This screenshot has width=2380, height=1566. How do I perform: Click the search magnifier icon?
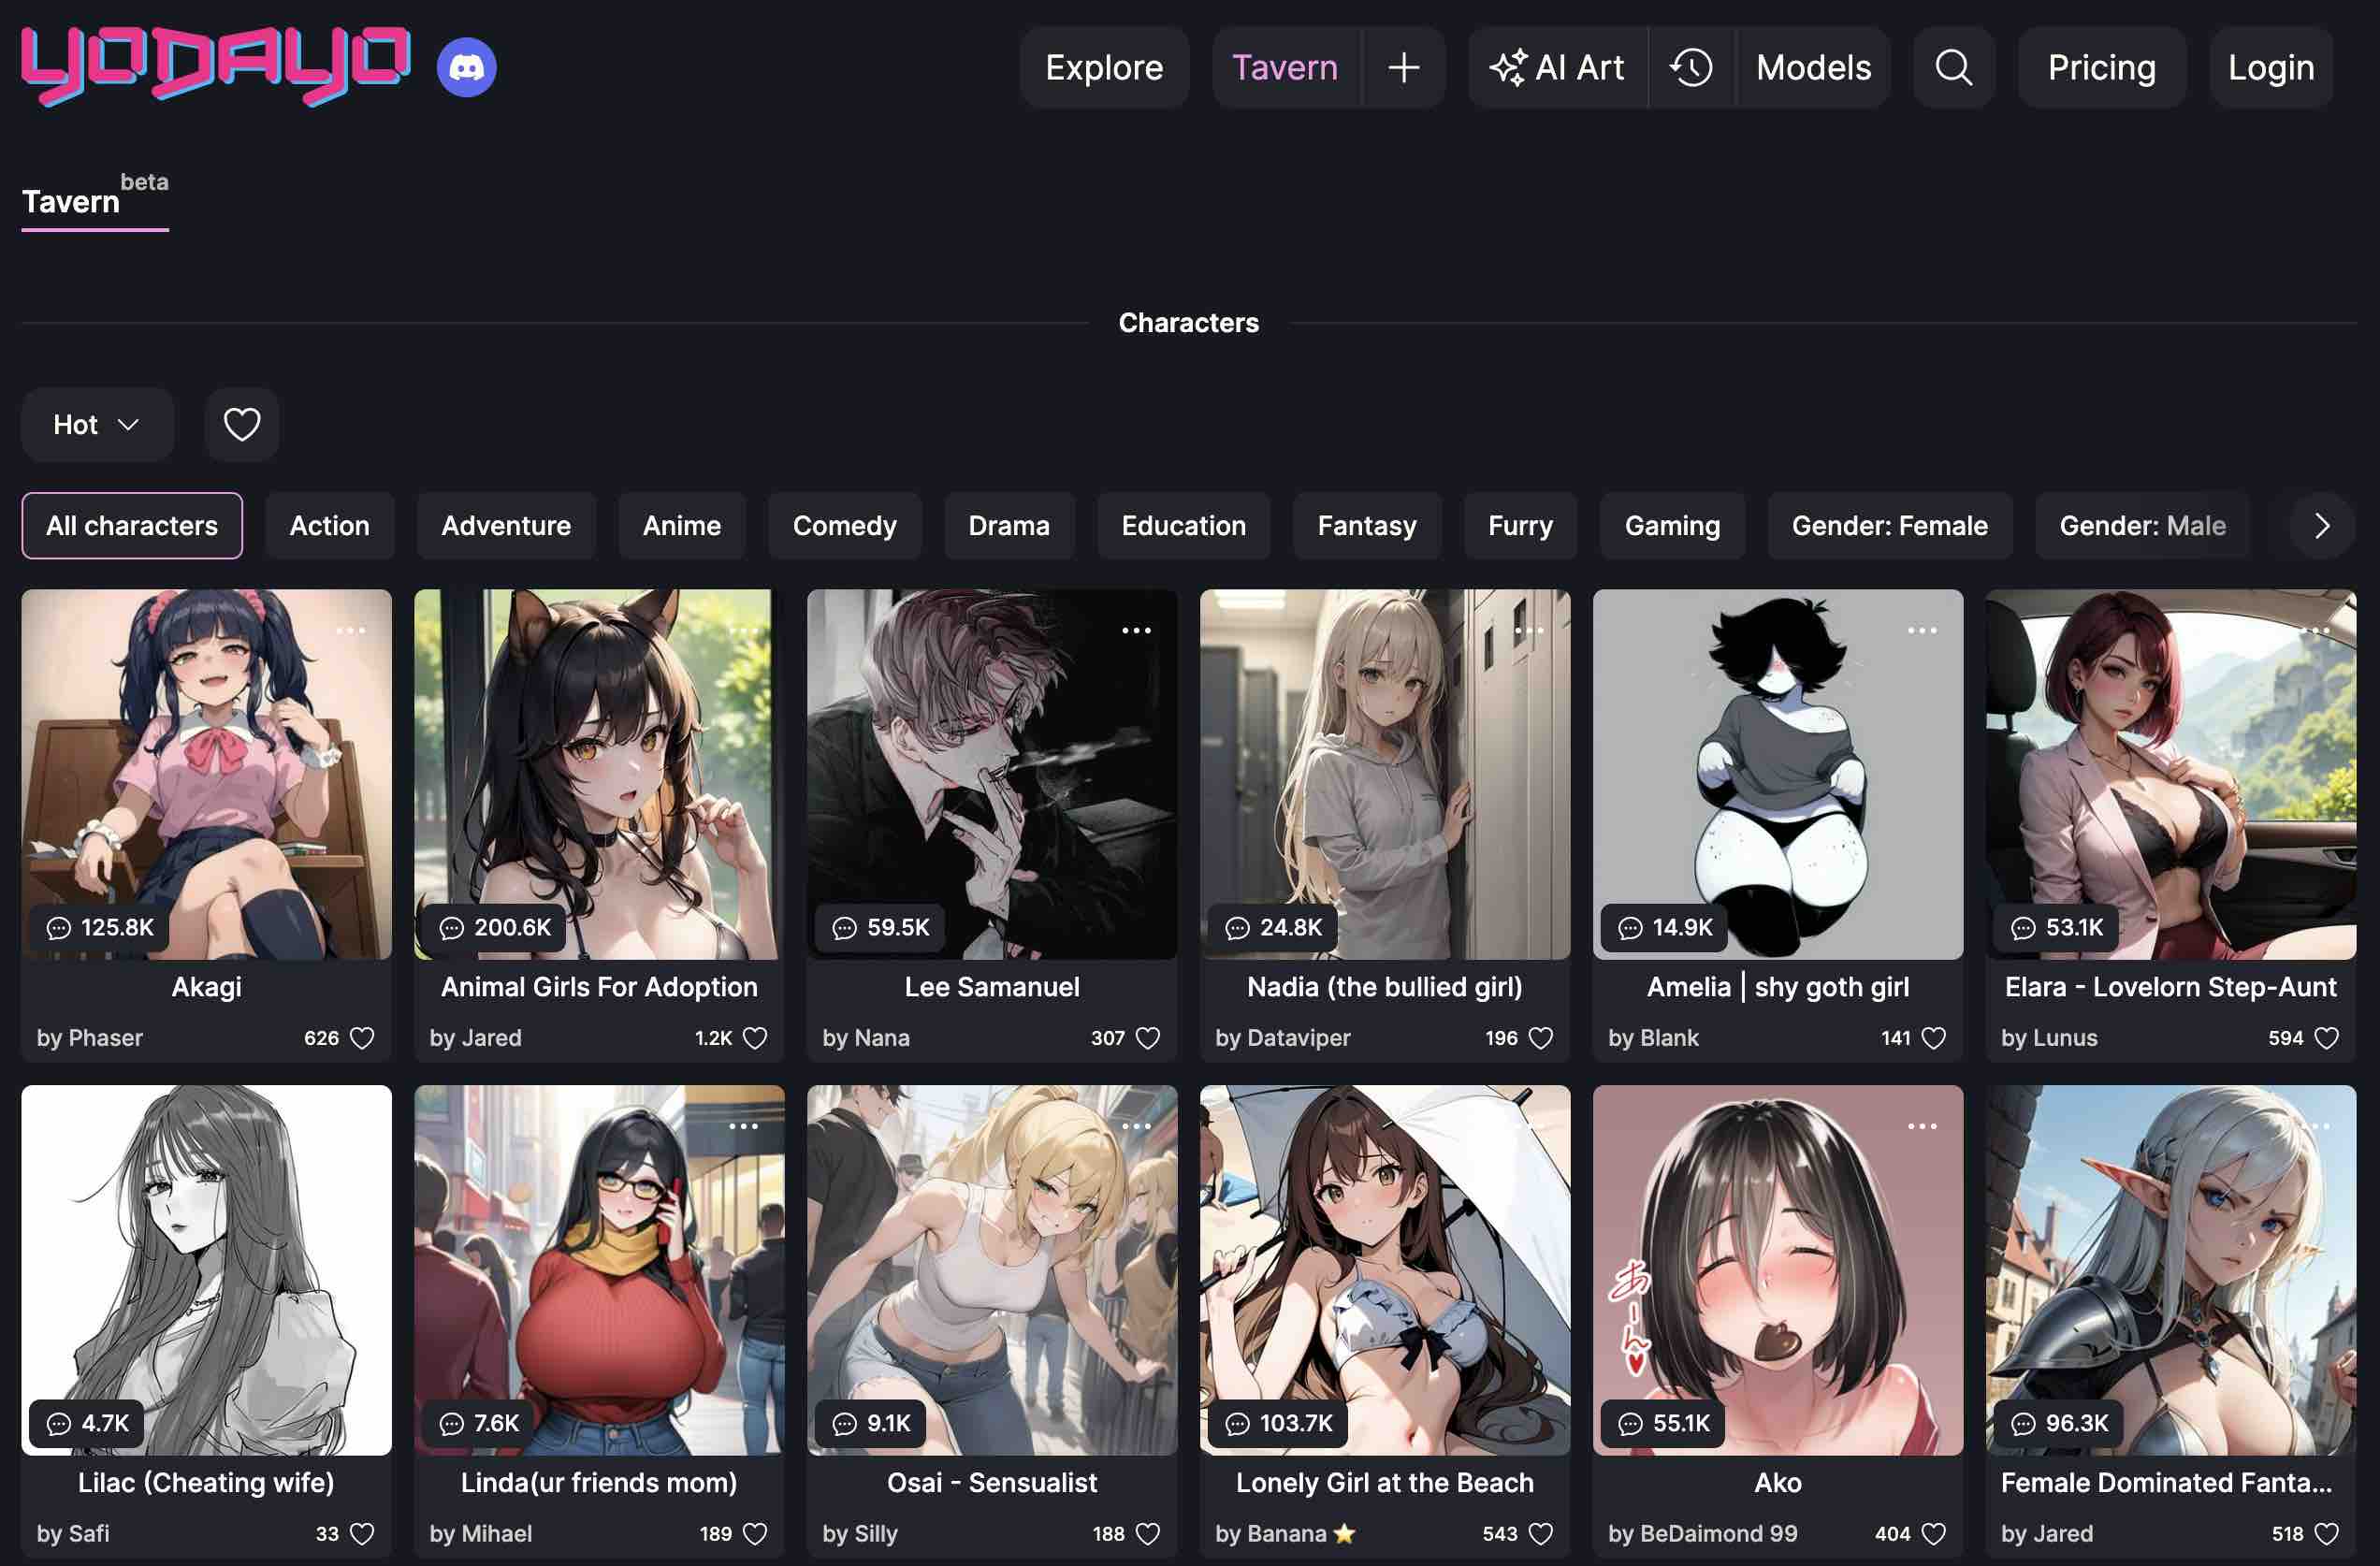[x=1953, y=67]
